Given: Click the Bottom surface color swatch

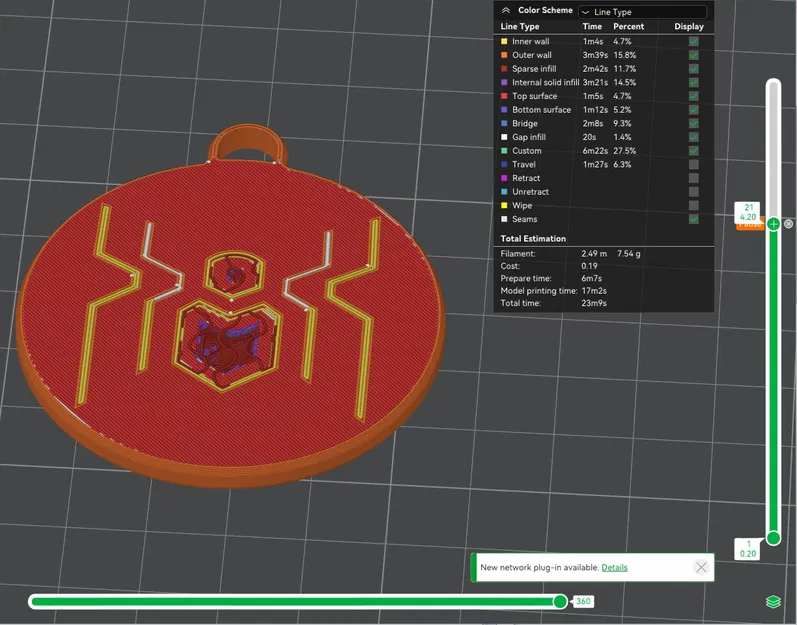Looking at the screenshot, I should [504, 110].
